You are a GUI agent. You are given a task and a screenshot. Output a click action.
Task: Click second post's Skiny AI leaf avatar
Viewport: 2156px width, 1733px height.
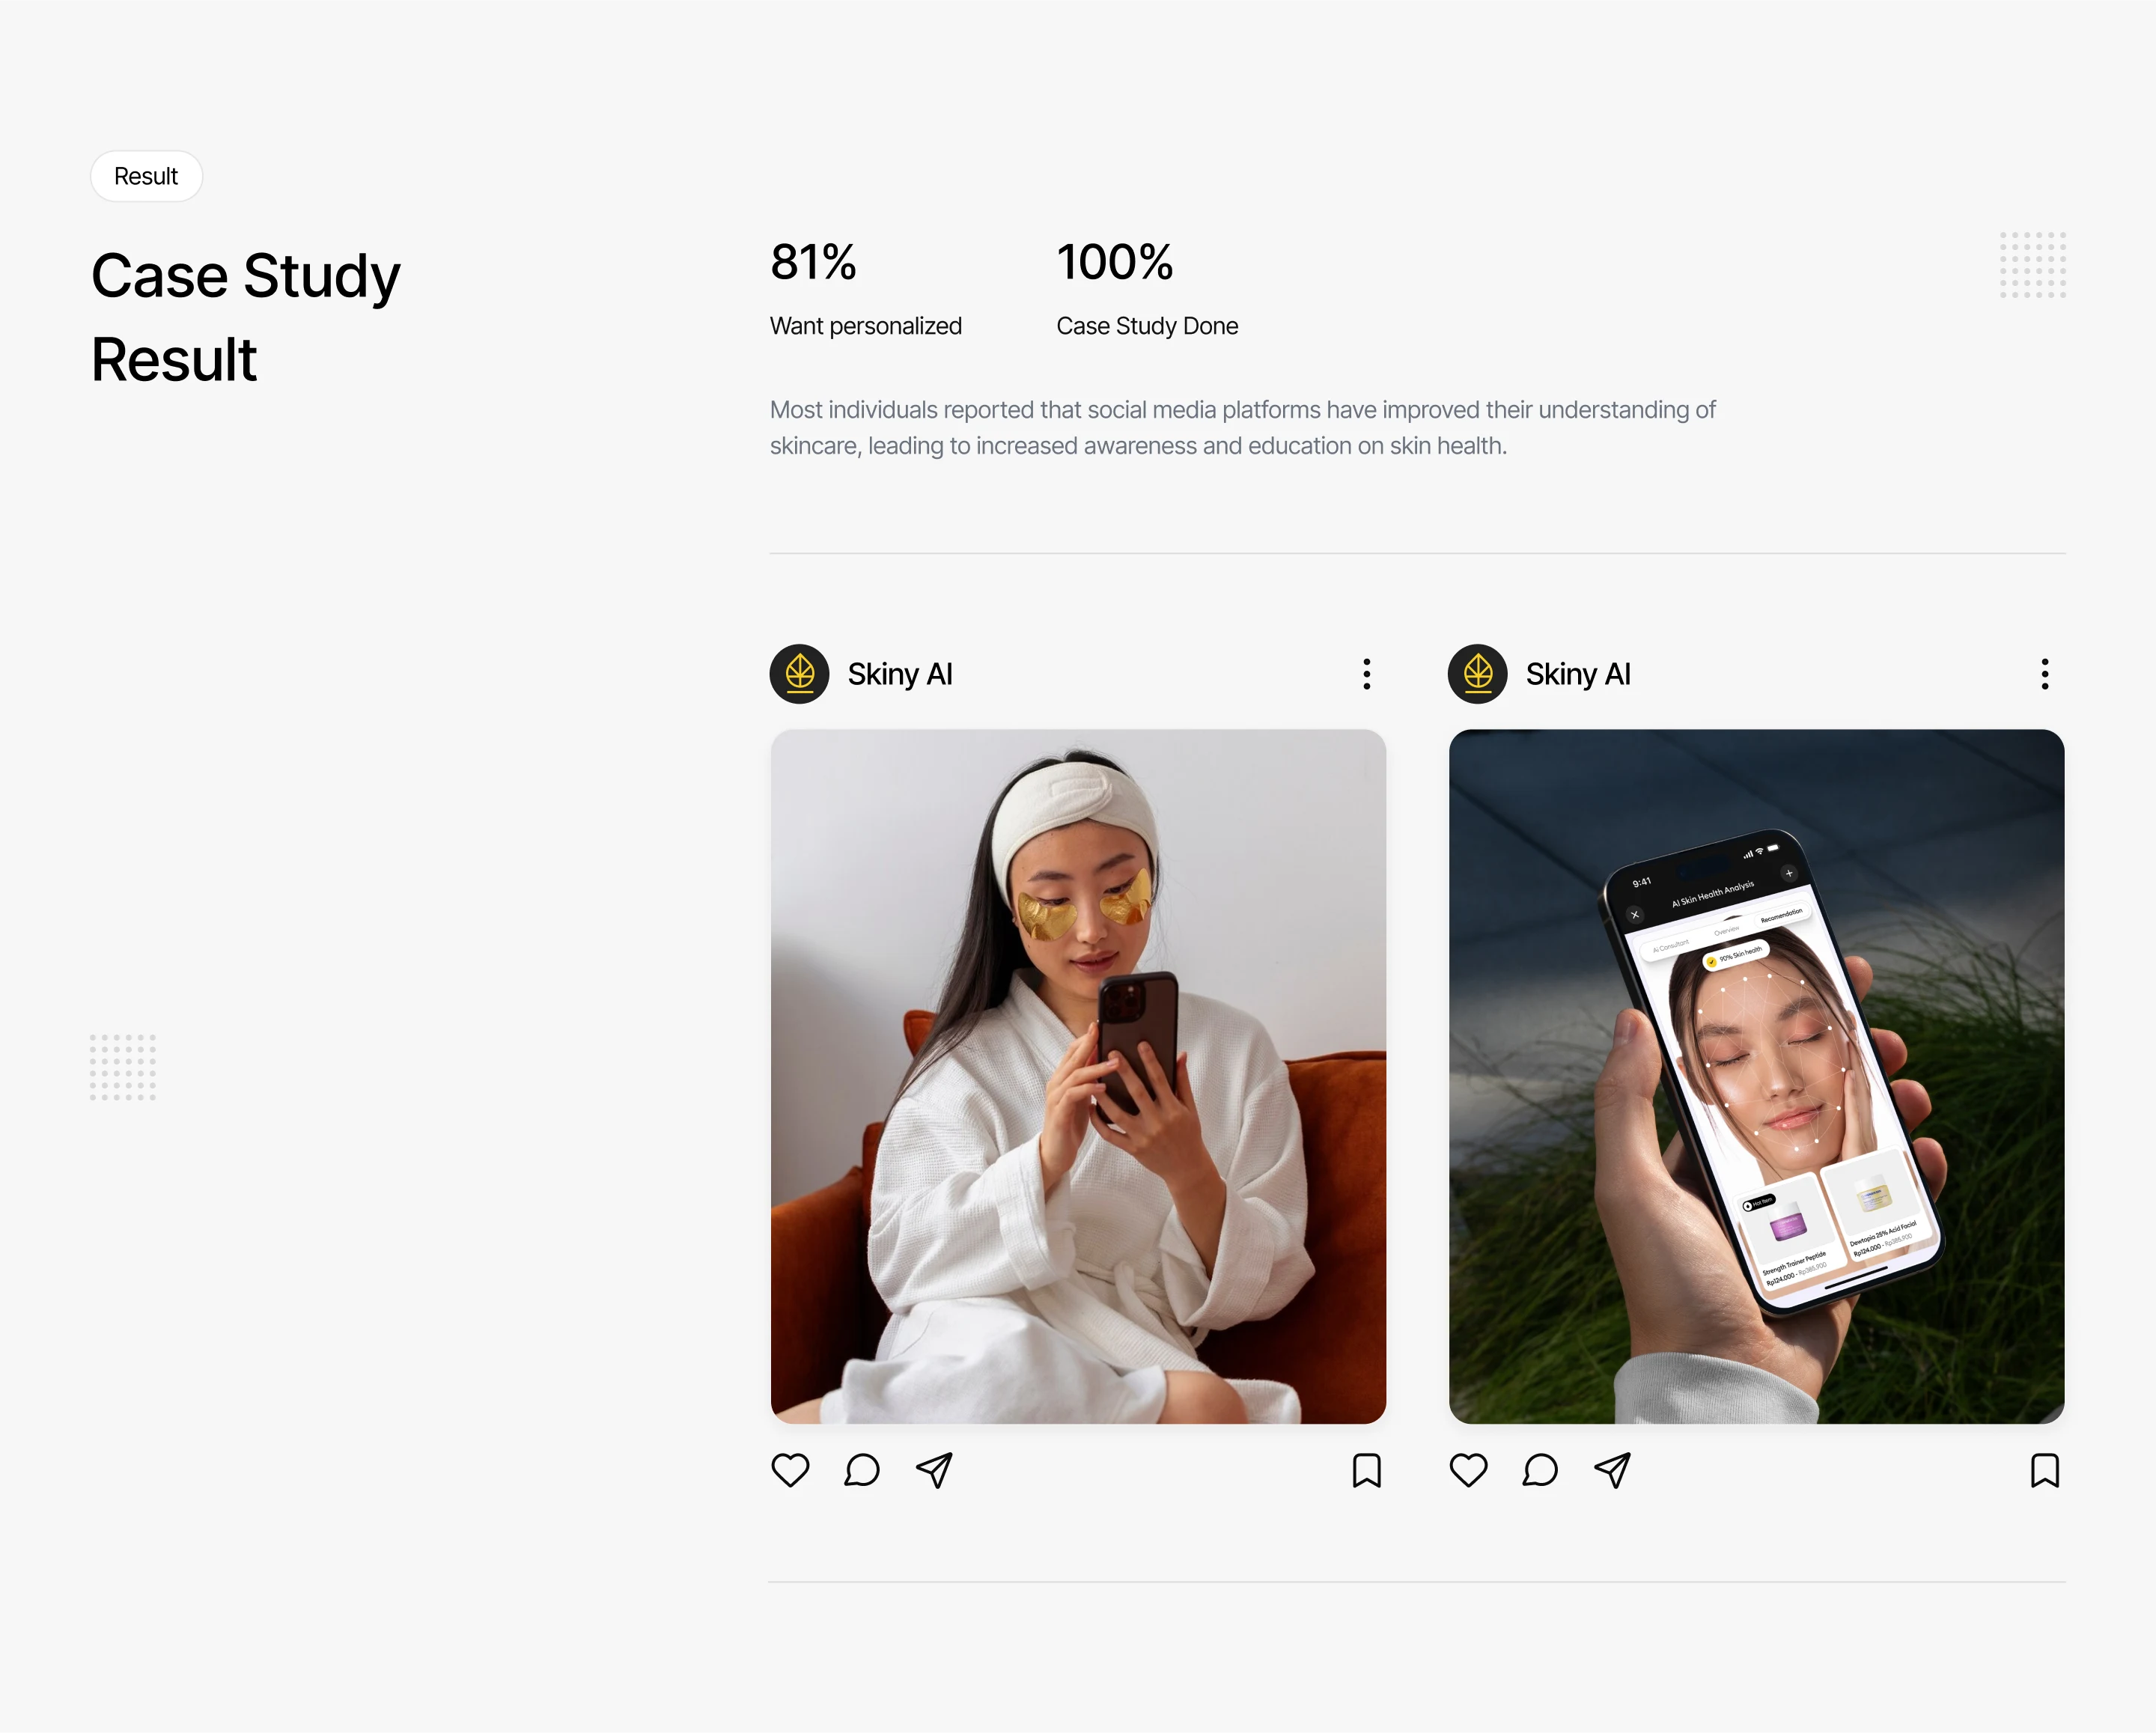[x=1477, y=674]
